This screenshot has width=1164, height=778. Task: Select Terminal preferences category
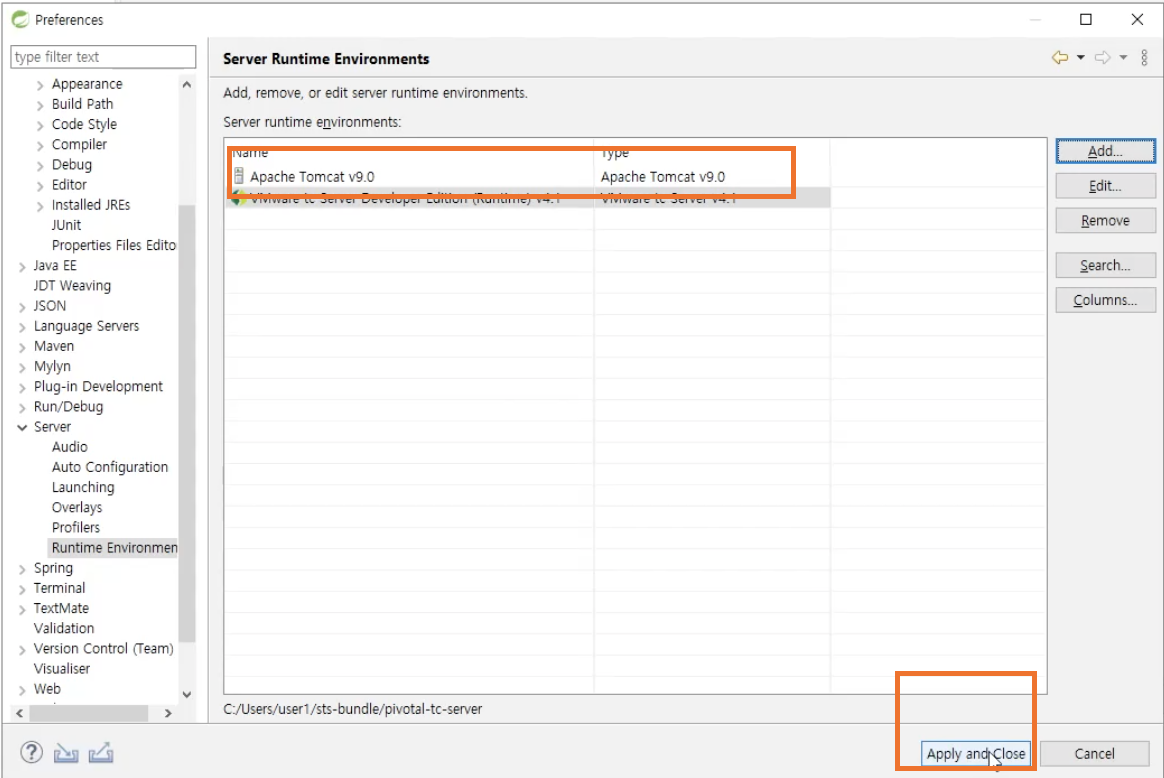tap(59, 588)
